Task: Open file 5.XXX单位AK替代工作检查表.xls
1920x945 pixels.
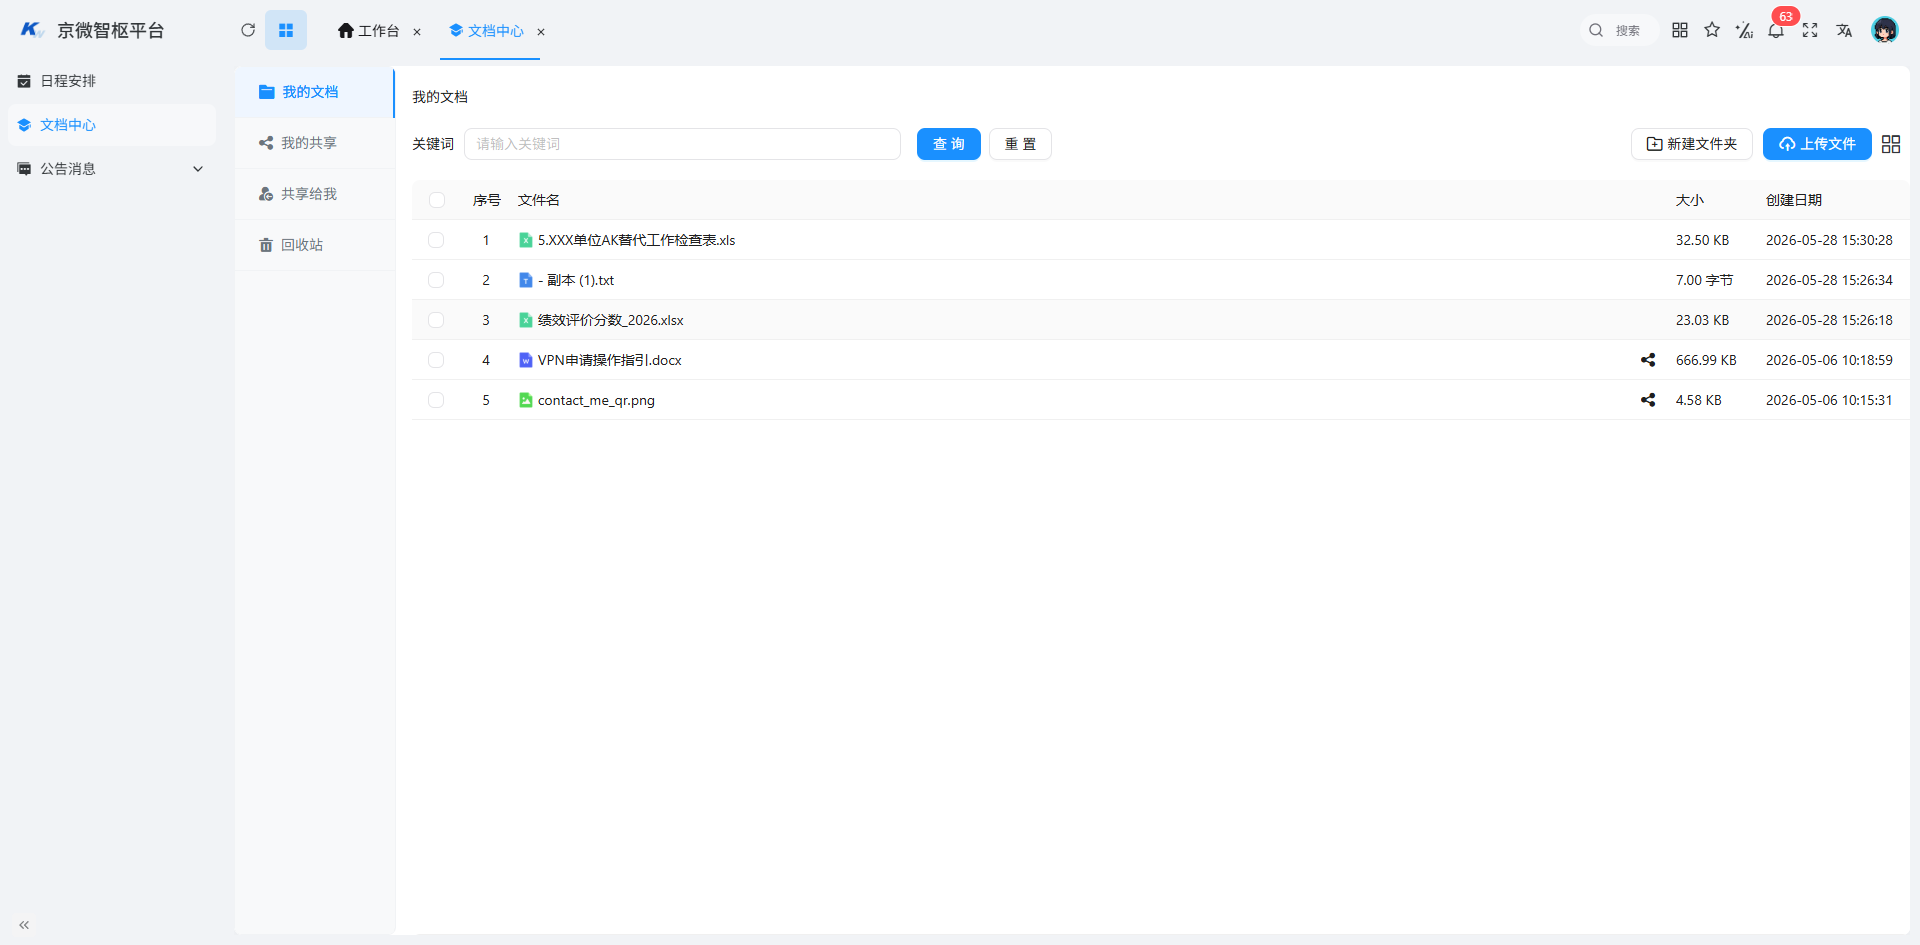Action: (x=636, y=240)
